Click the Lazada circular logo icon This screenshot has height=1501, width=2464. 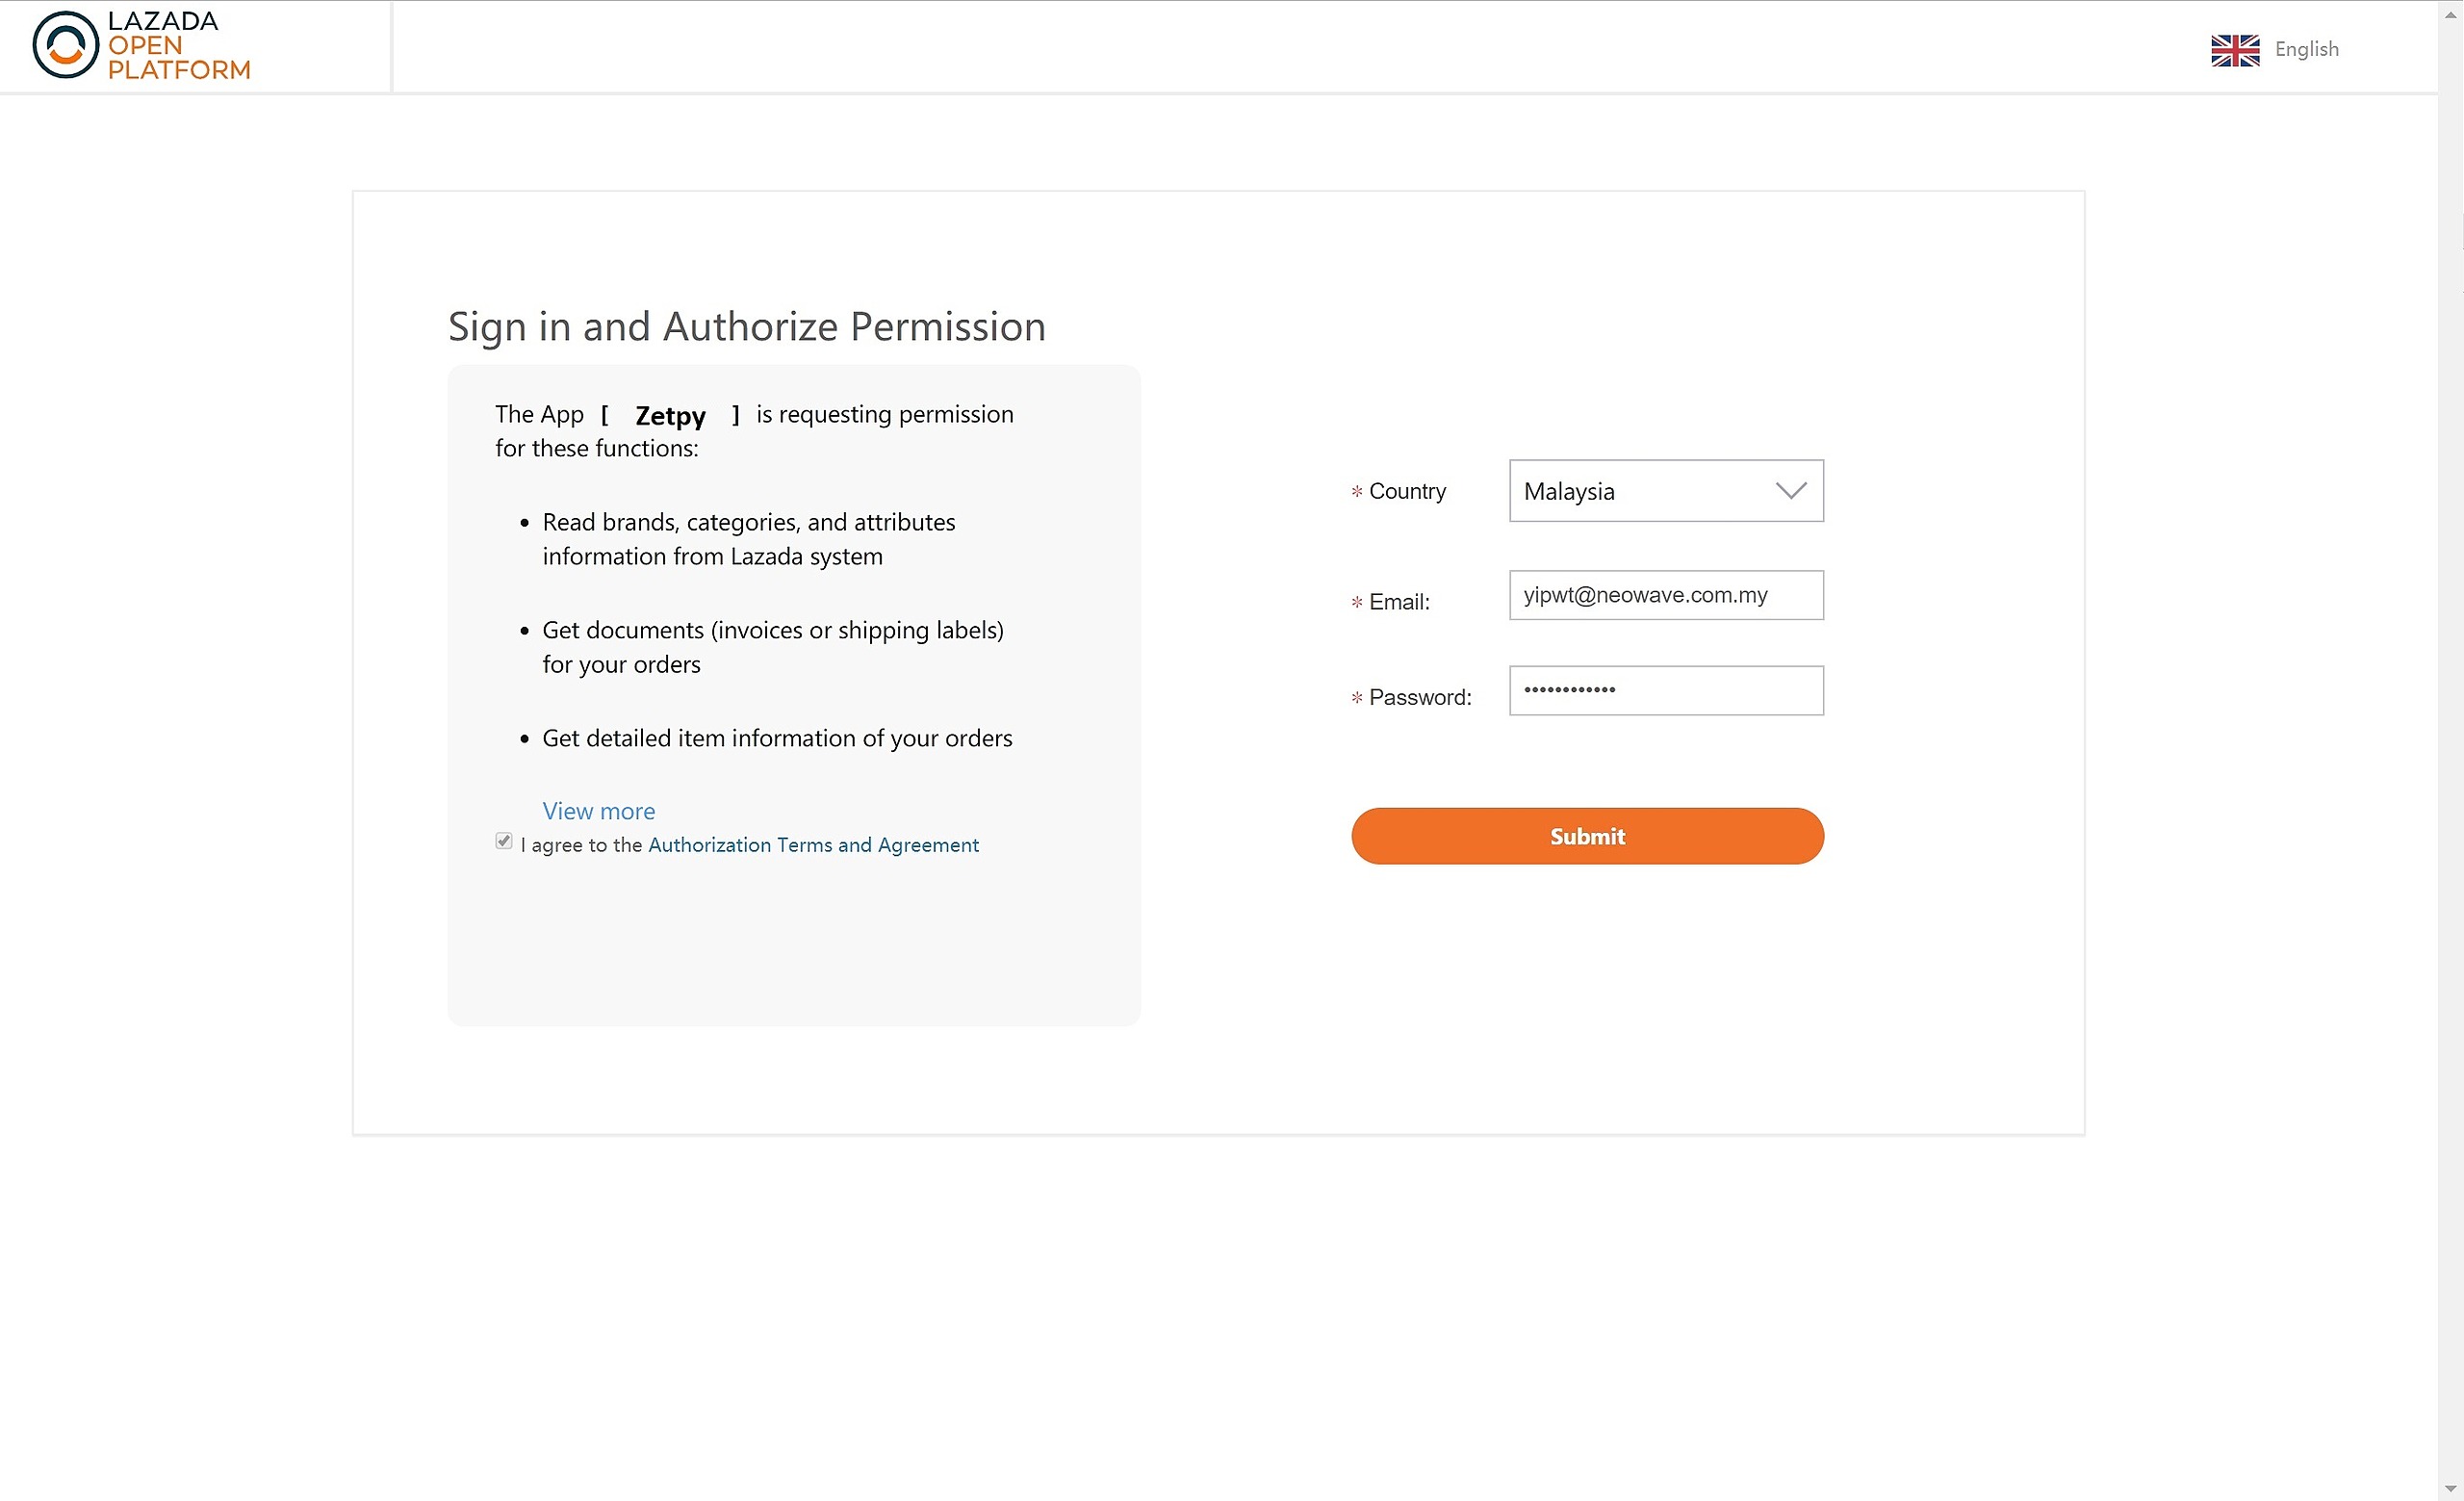click(x=65, y=45)
